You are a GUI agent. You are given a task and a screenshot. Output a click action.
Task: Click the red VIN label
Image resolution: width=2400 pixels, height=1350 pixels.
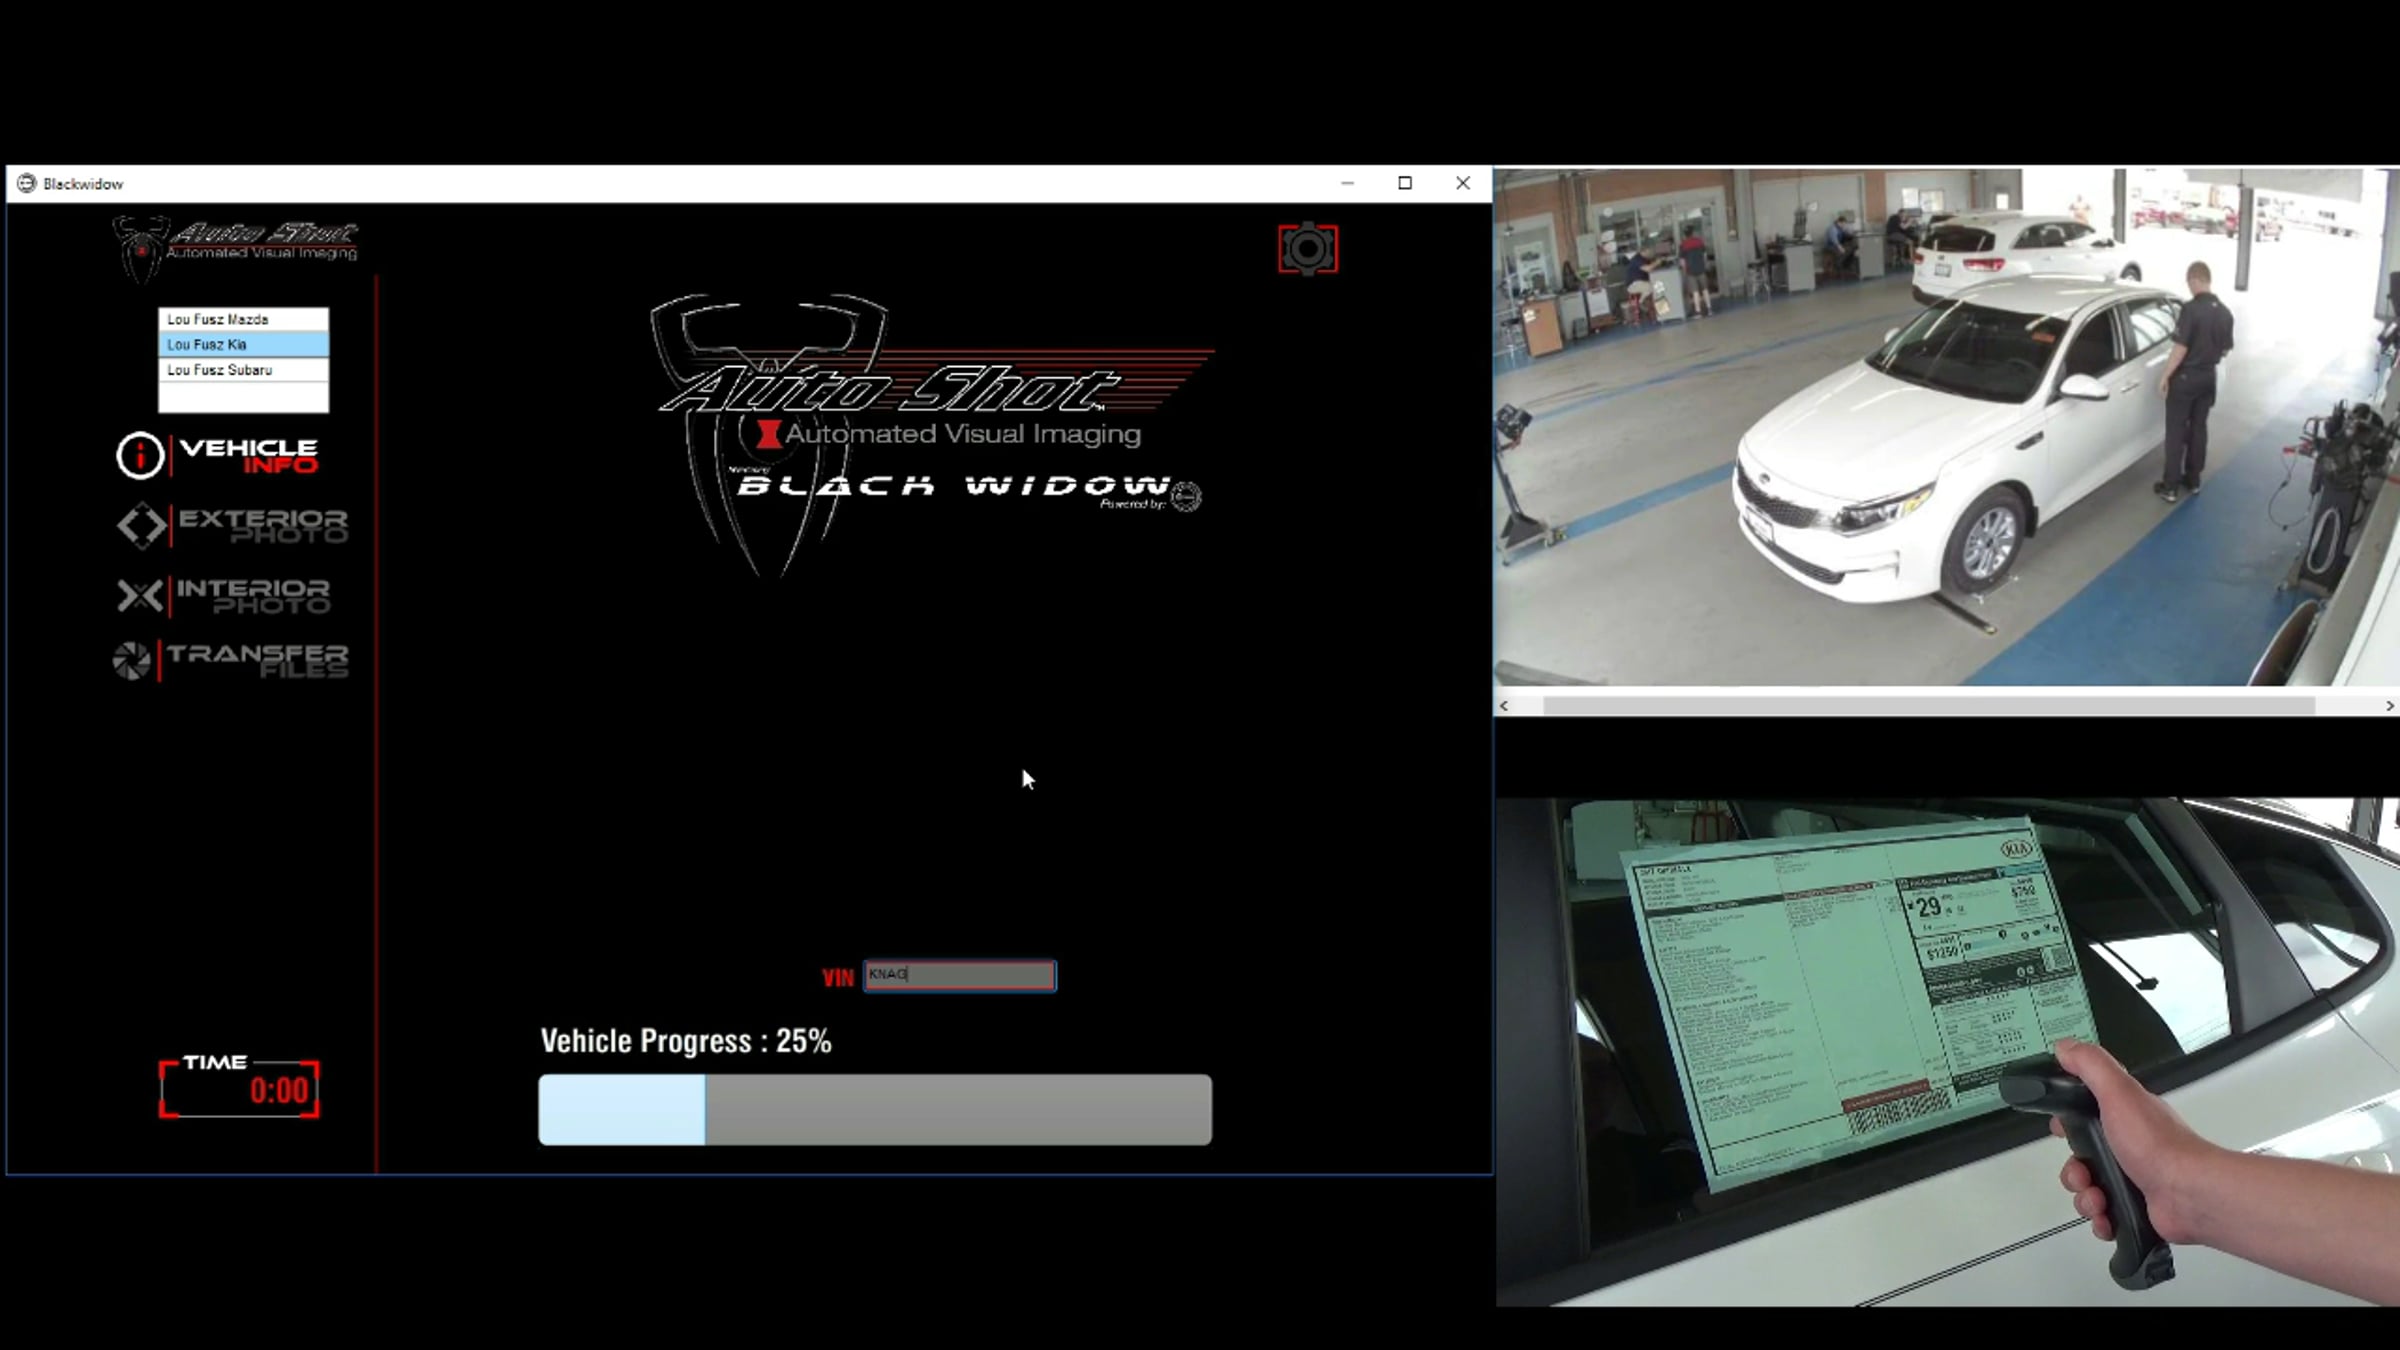pos(838,977)
